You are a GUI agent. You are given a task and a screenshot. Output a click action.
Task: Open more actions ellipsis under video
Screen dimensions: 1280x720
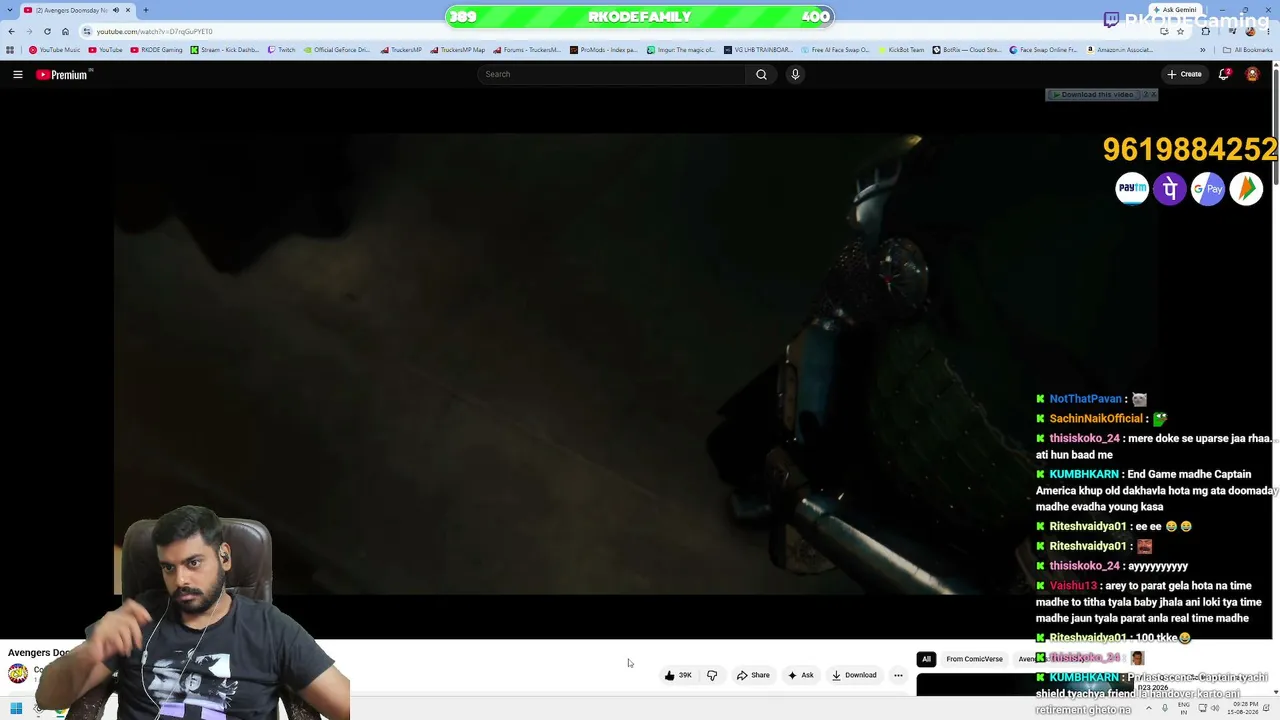pyautogui.click(x=898, y=675)
